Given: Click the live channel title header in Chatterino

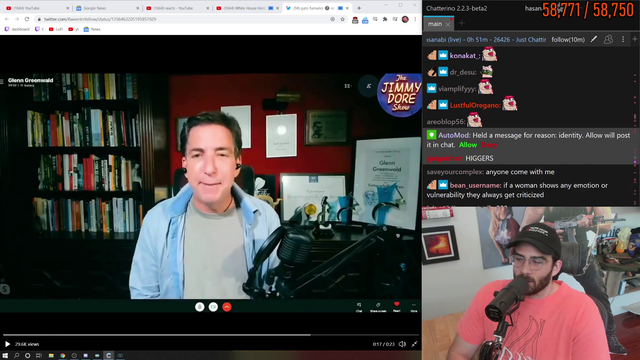Looking at the screenshot, I should coord(486,40).
